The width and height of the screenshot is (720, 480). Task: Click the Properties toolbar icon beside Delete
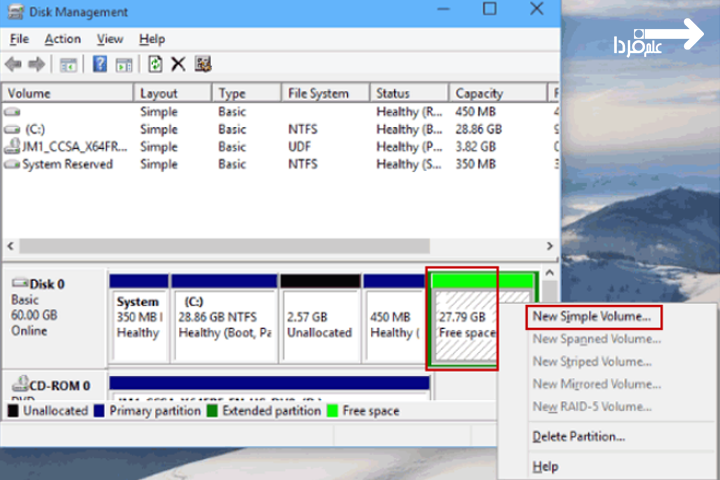202,64
